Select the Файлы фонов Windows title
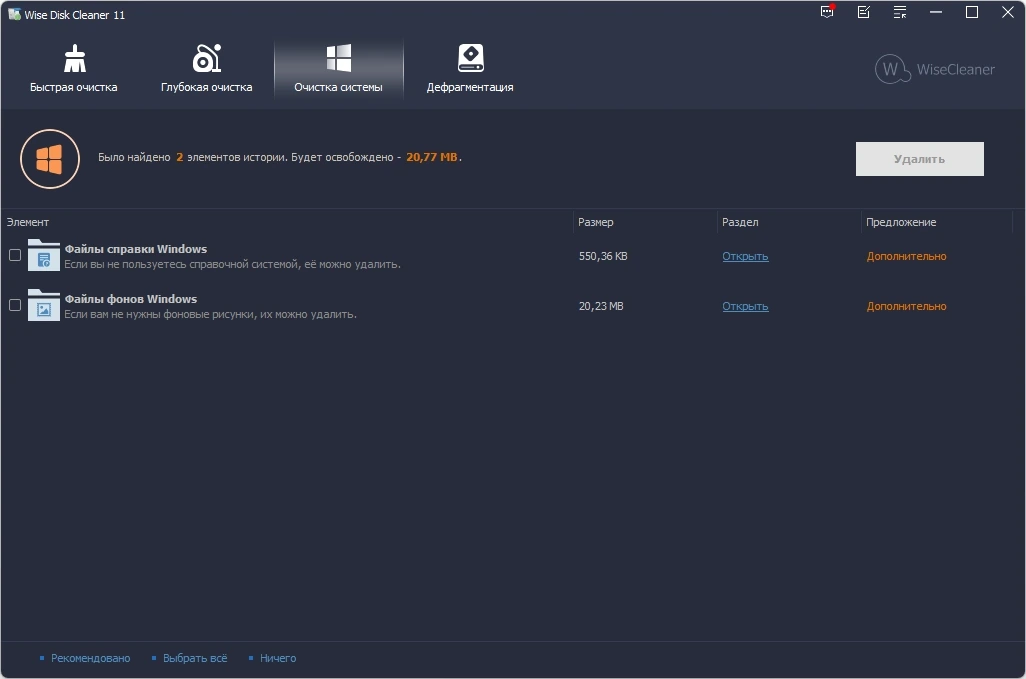1026x679 pixels. coord(130,299)
